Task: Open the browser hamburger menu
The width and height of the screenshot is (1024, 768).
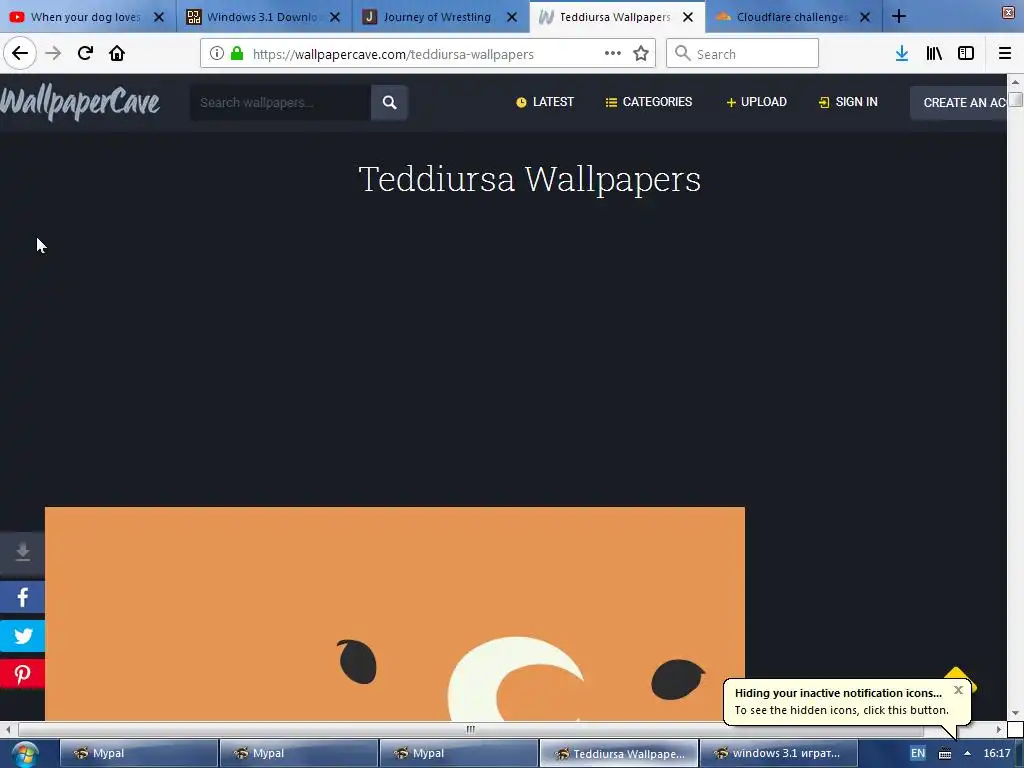Action: [1005, 54]
